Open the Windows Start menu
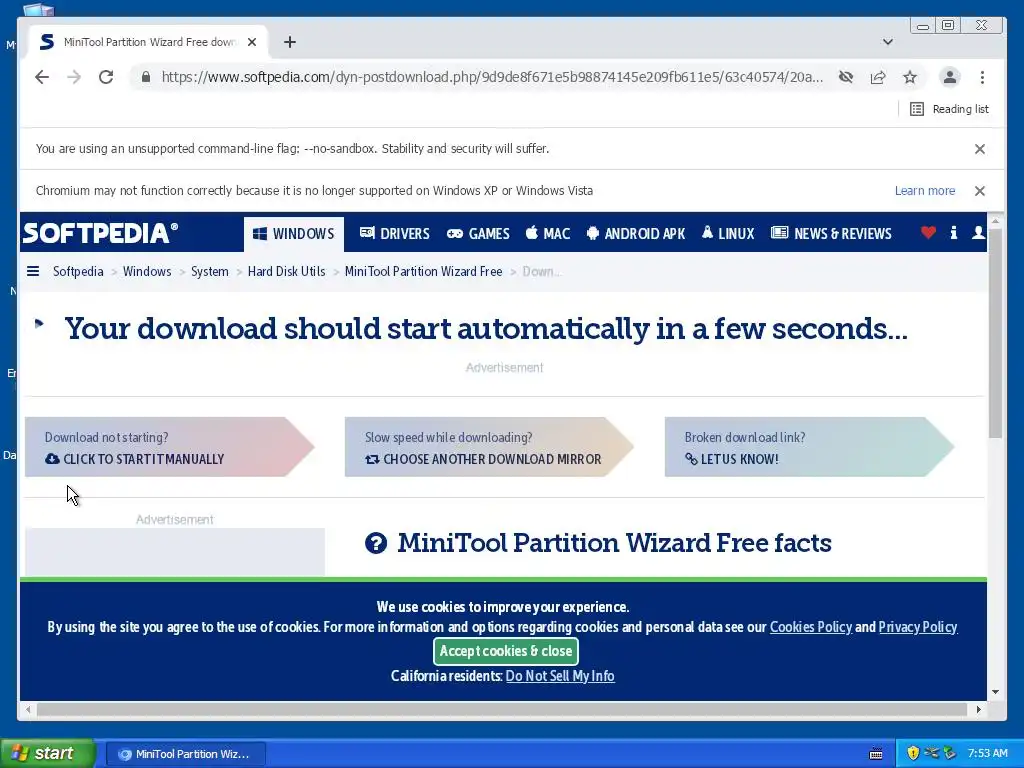This screenshot has width=1024, height=768. (48, 753)
